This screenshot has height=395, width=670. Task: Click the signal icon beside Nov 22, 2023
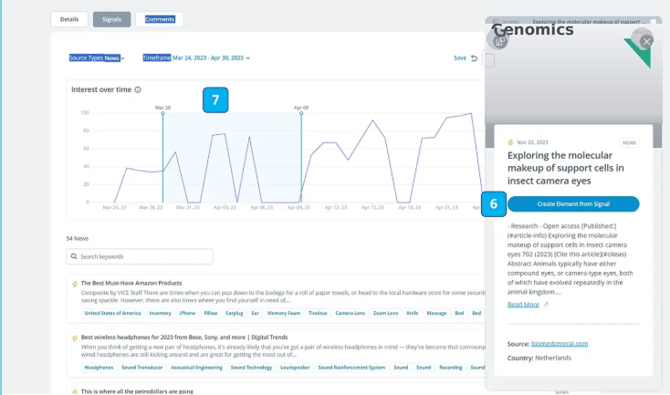(x=510, y=142)
